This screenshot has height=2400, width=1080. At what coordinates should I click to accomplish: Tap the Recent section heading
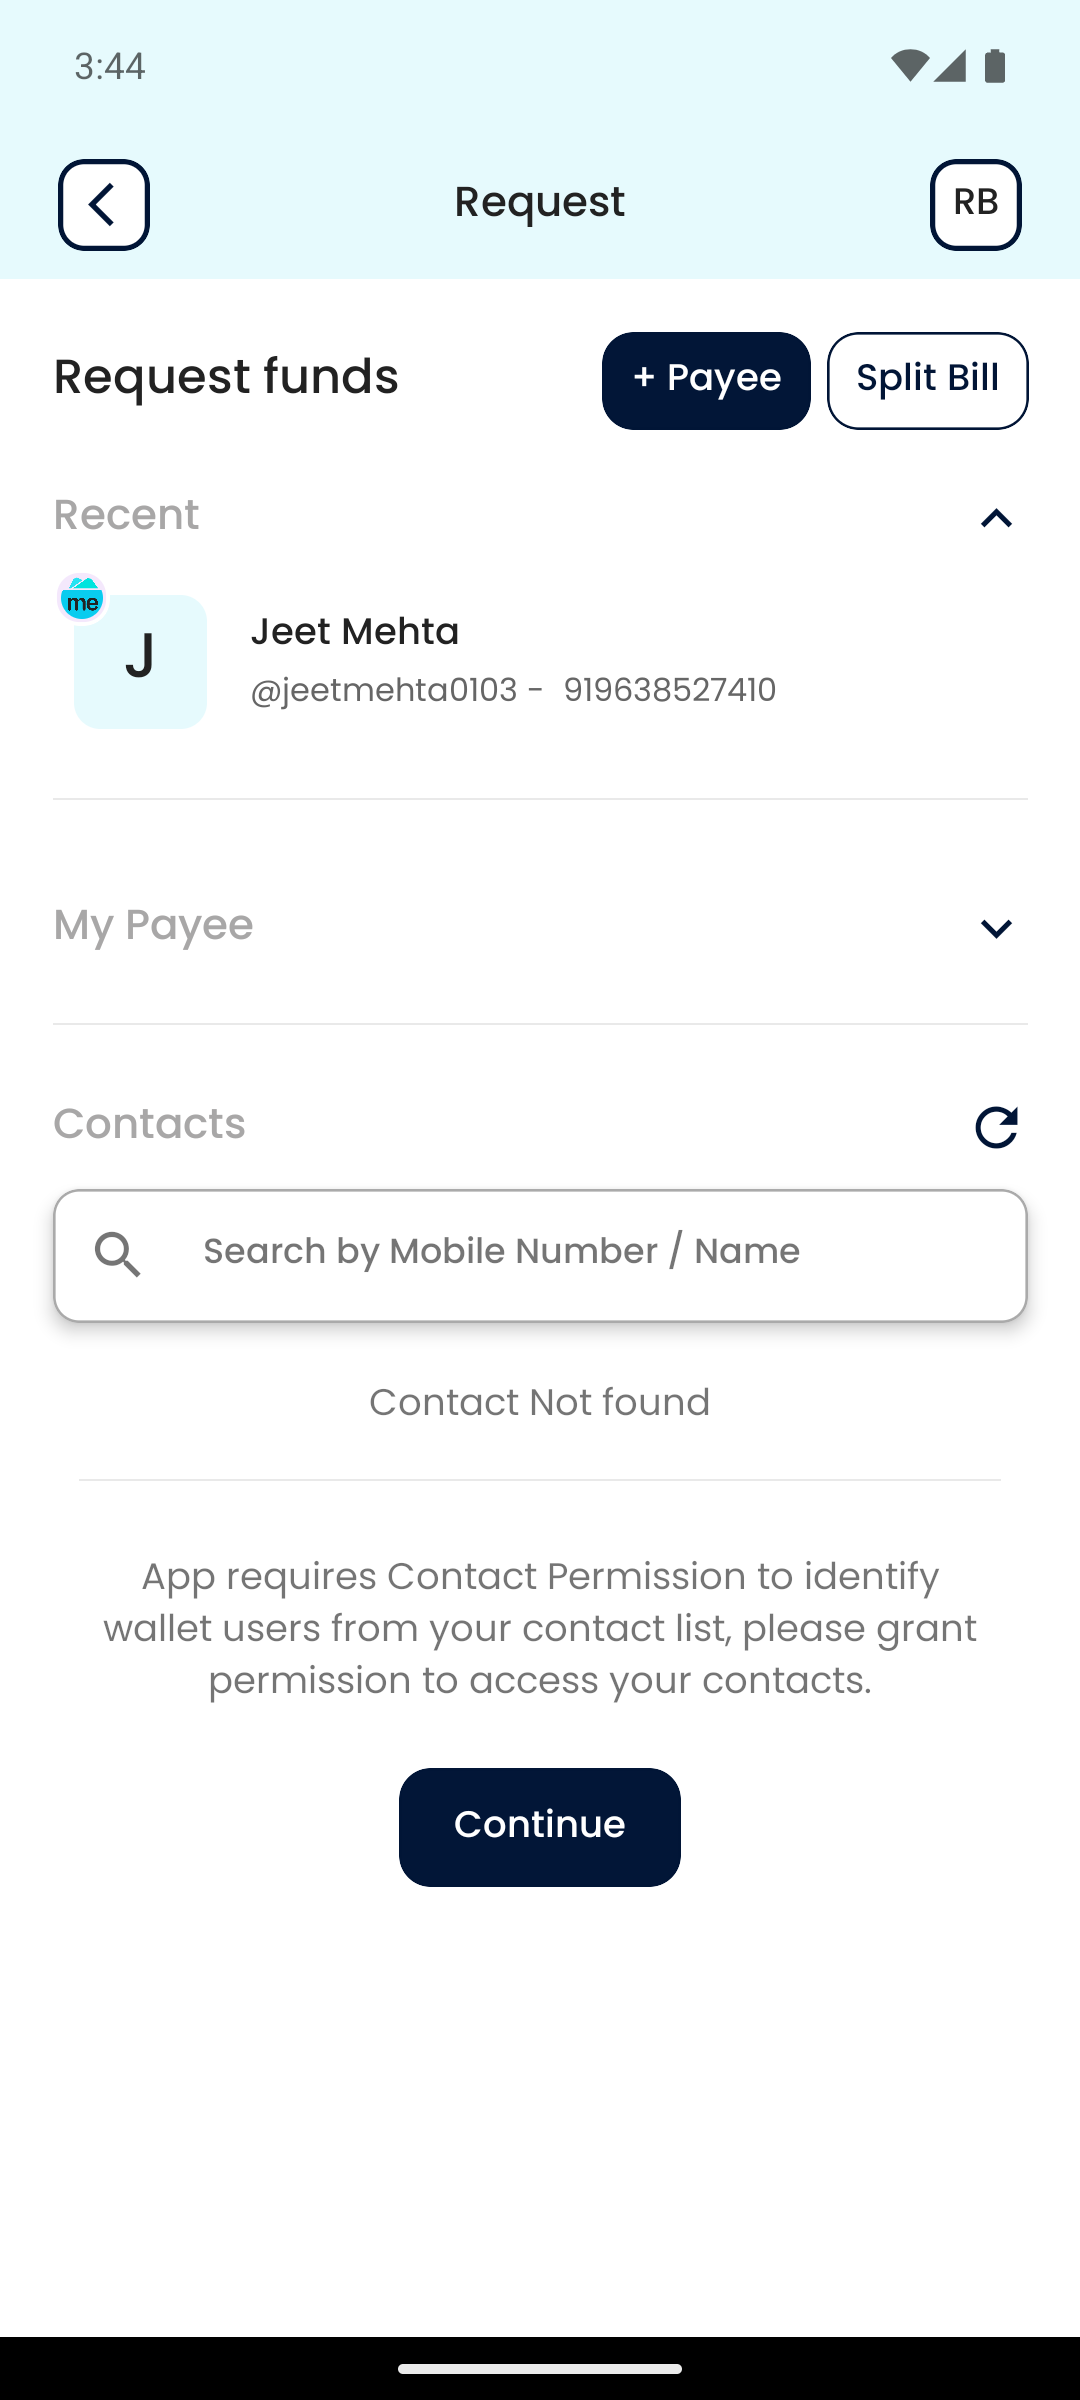[x=126, y=515]
